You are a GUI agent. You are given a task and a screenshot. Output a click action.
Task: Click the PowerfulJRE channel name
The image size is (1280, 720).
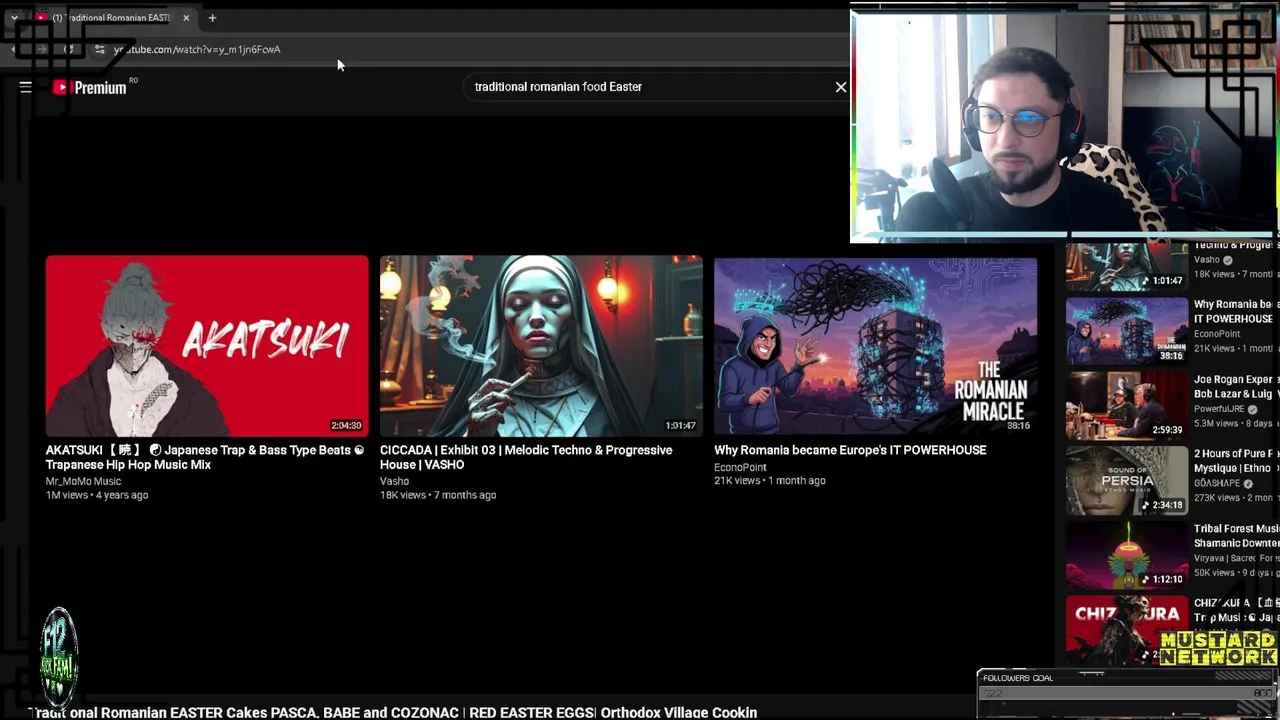pyautogui.click(x=1219, y=409)
